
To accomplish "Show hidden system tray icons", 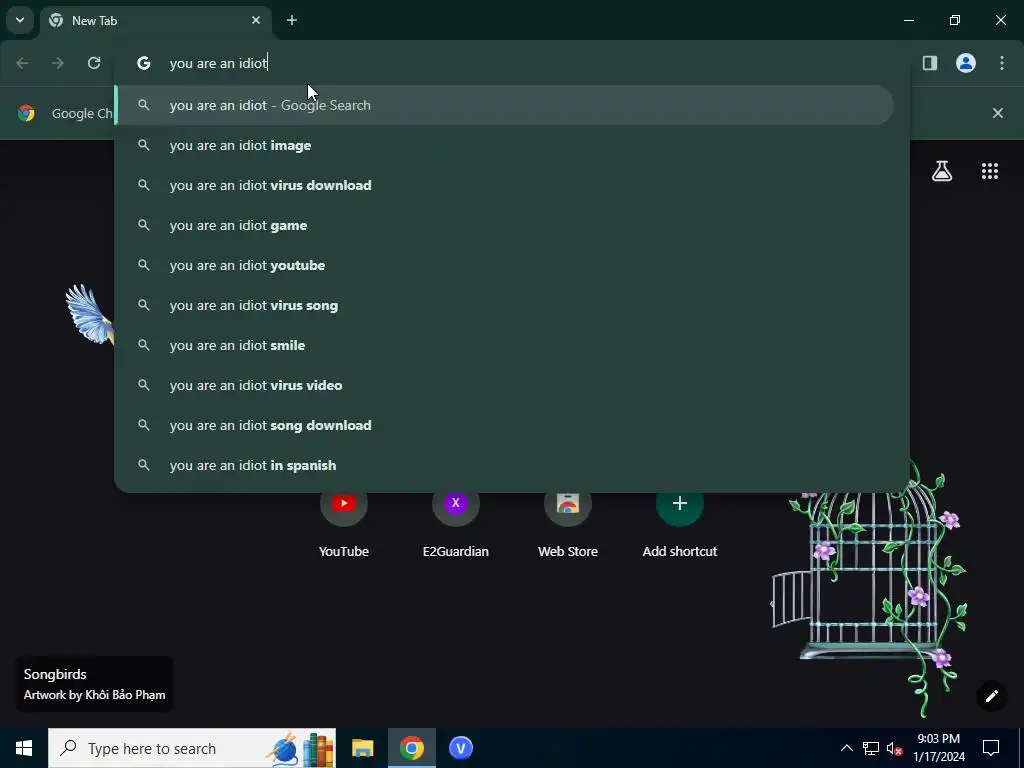I will pos(846,748).
